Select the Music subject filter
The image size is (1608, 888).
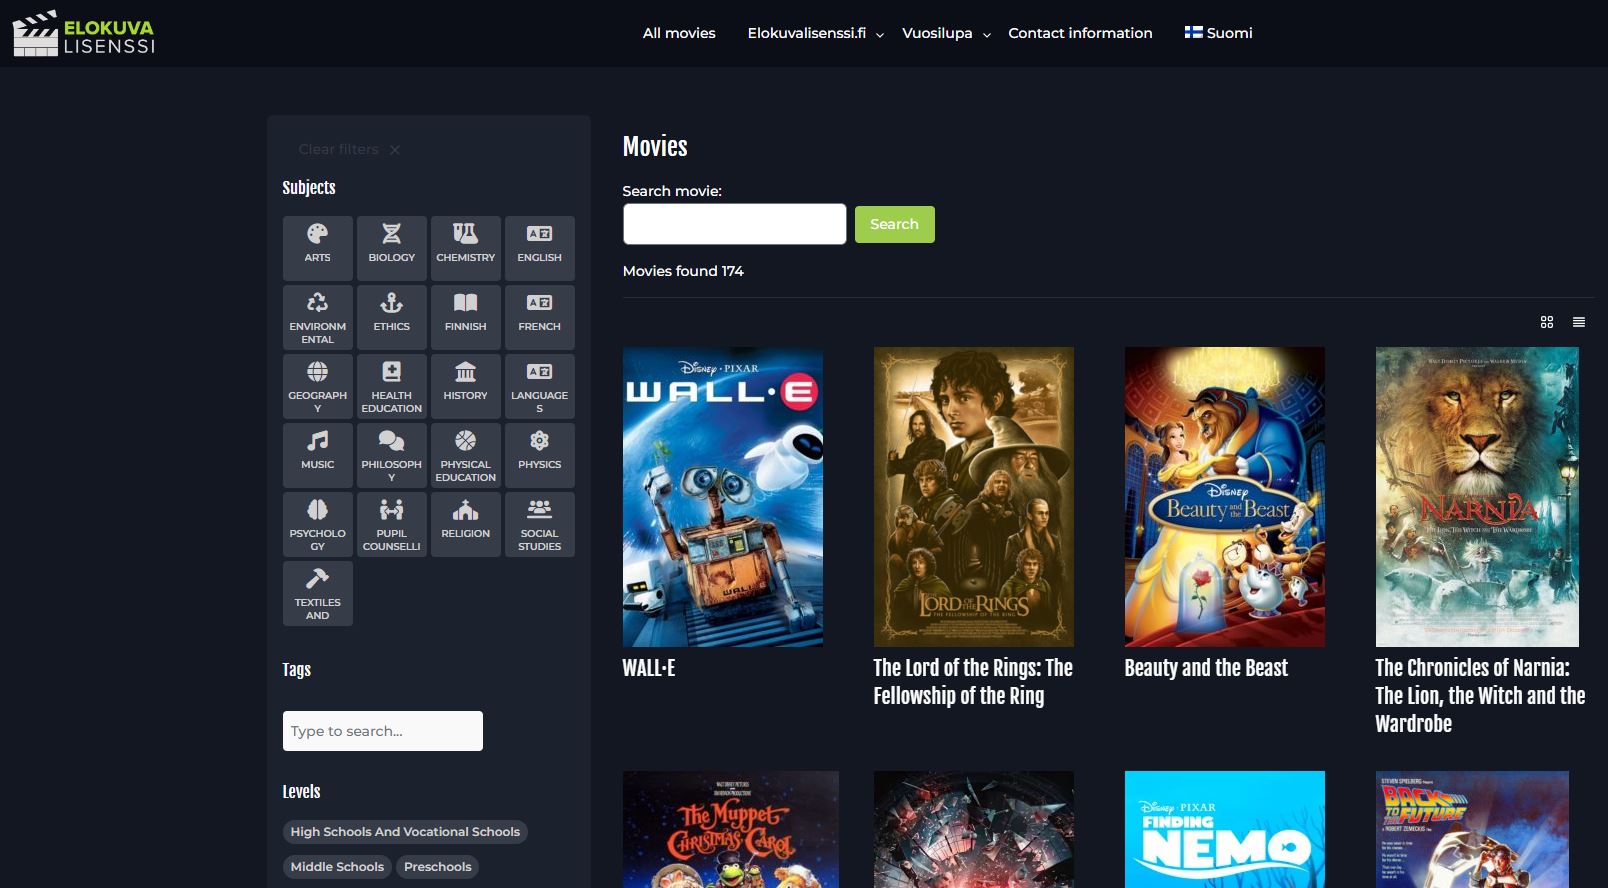tap(317, 455)
